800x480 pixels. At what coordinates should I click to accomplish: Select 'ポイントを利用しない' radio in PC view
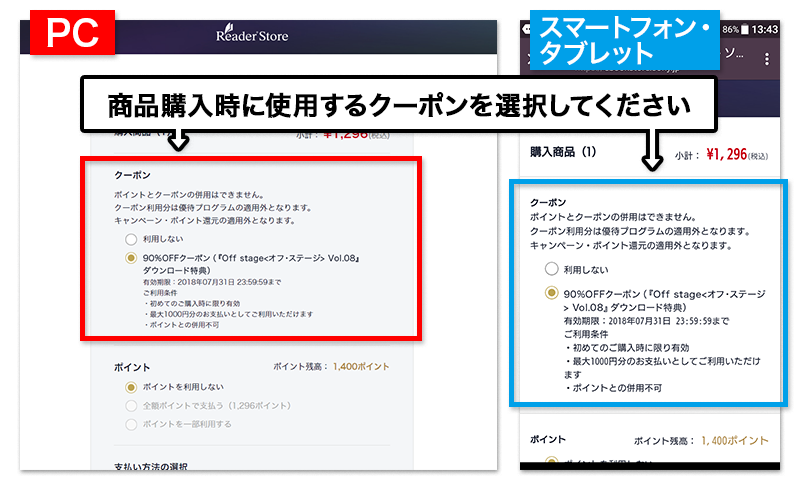coord(131,387)
